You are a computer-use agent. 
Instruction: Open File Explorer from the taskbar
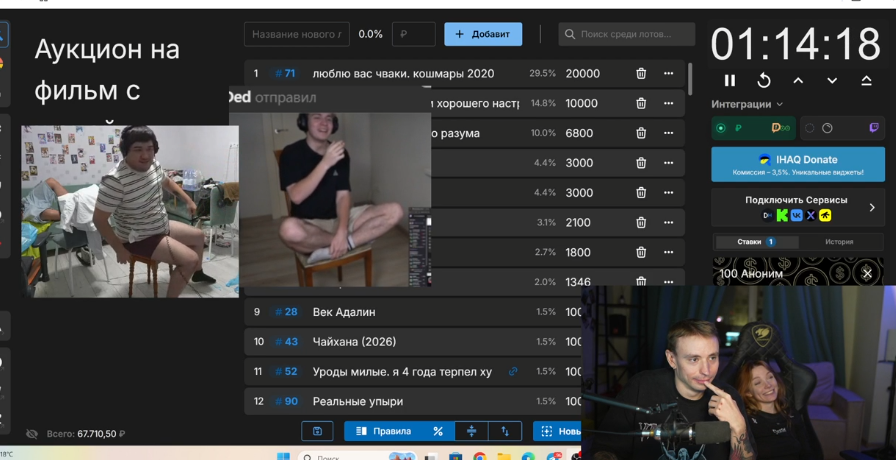504,456
